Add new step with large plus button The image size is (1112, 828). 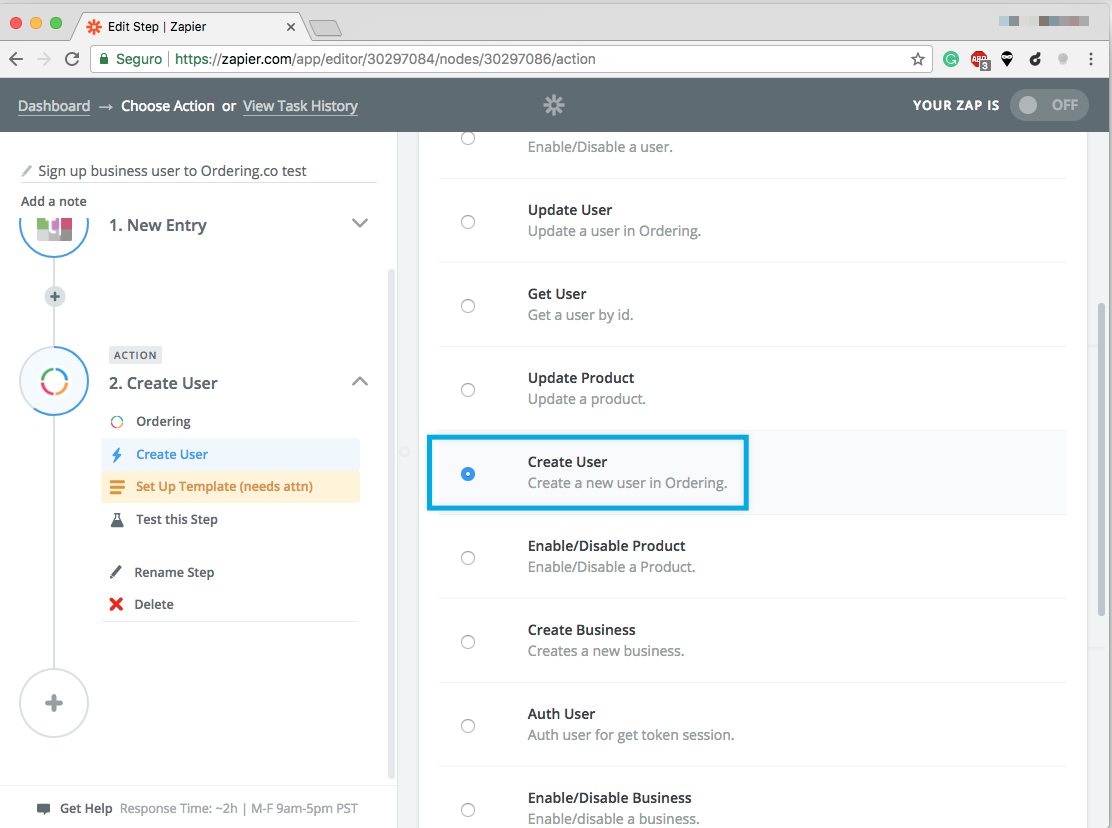[54, 703]
